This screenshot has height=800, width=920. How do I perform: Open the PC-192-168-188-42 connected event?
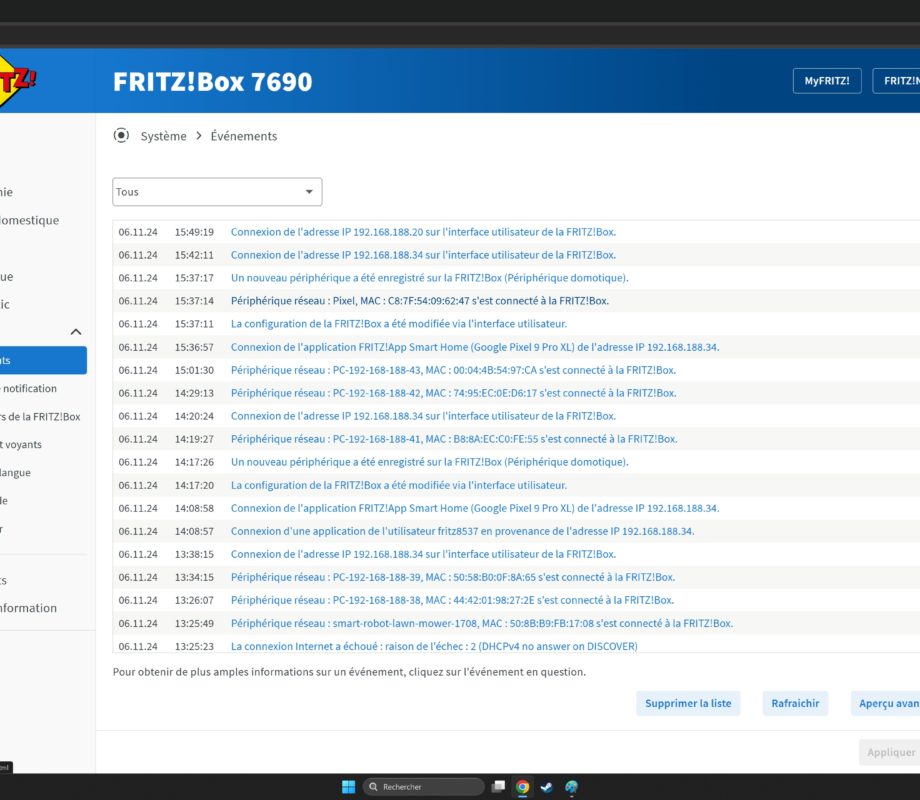pos(454,393)
